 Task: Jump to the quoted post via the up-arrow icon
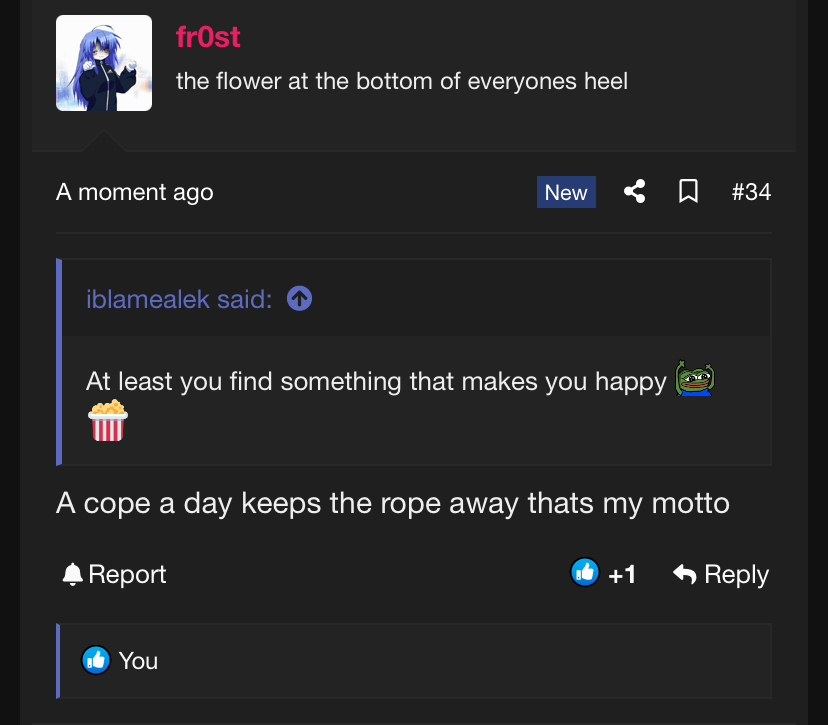point(299,298)
